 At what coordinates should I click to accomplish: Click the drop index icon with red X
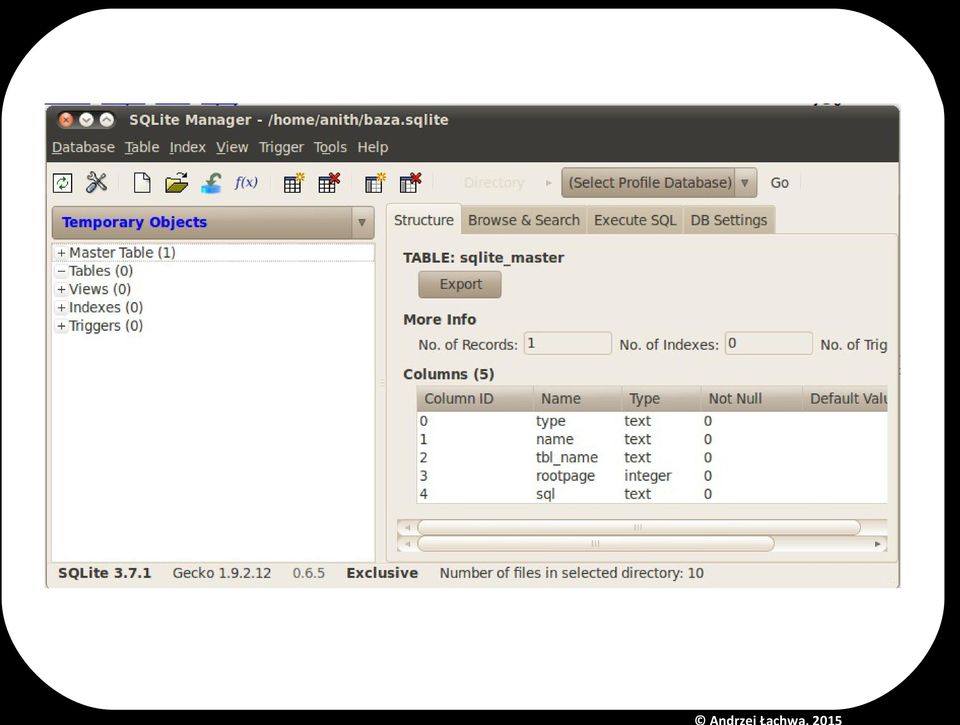click(410, 182)
